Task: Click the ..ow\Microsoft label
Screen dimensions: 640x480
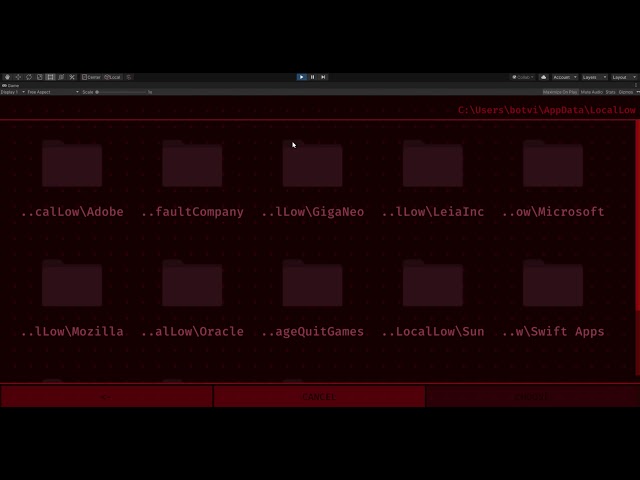Action: (x=553, y=212)
